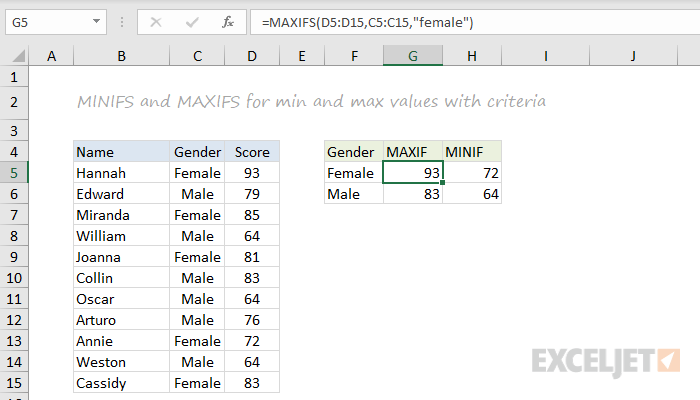700x400 pixels.
Task: Click Annie's gender cell 'Female'
Action: 197,341
